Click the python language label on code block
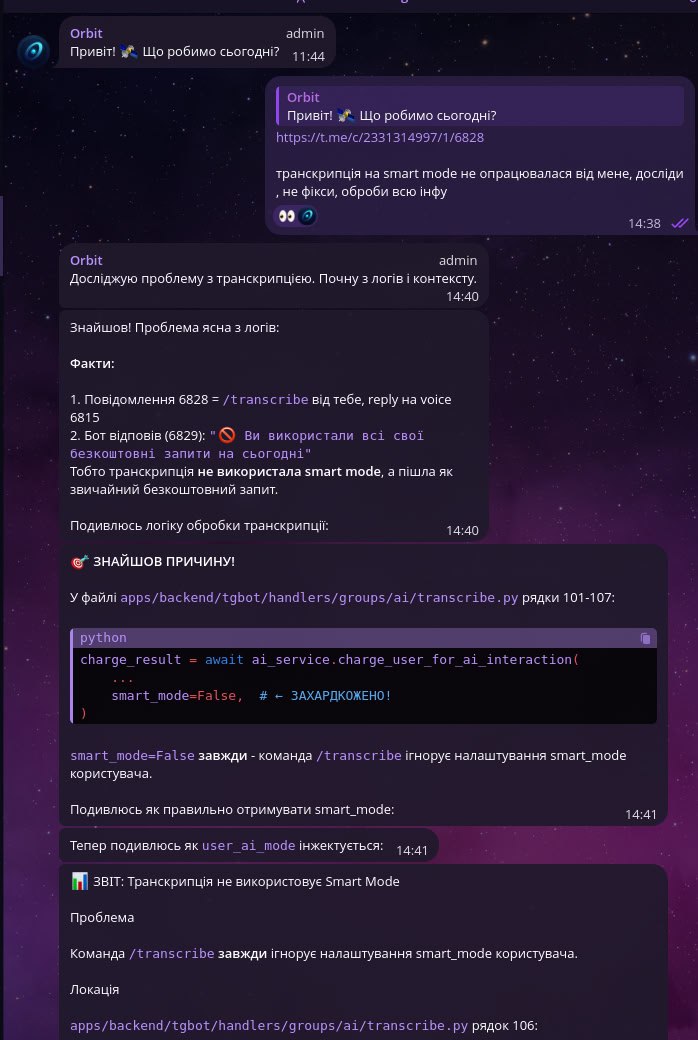 point(103,638)
